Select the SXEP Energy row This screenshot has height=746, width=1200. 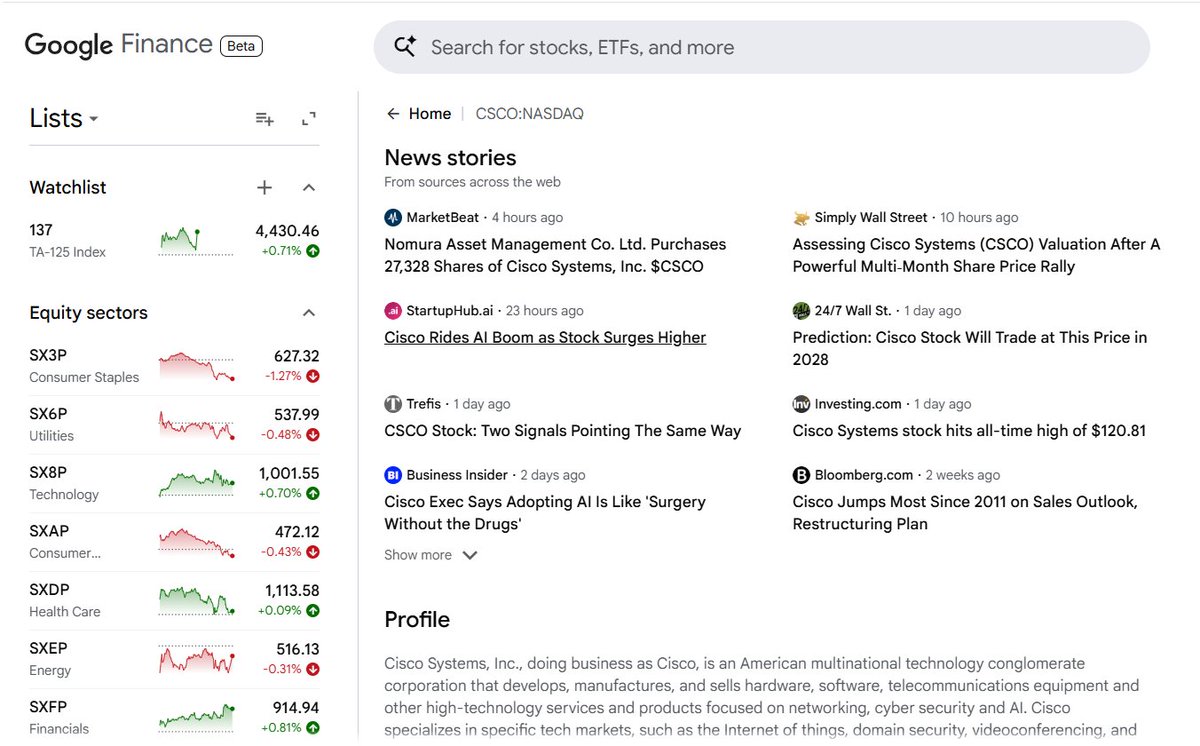pos(174,659)
